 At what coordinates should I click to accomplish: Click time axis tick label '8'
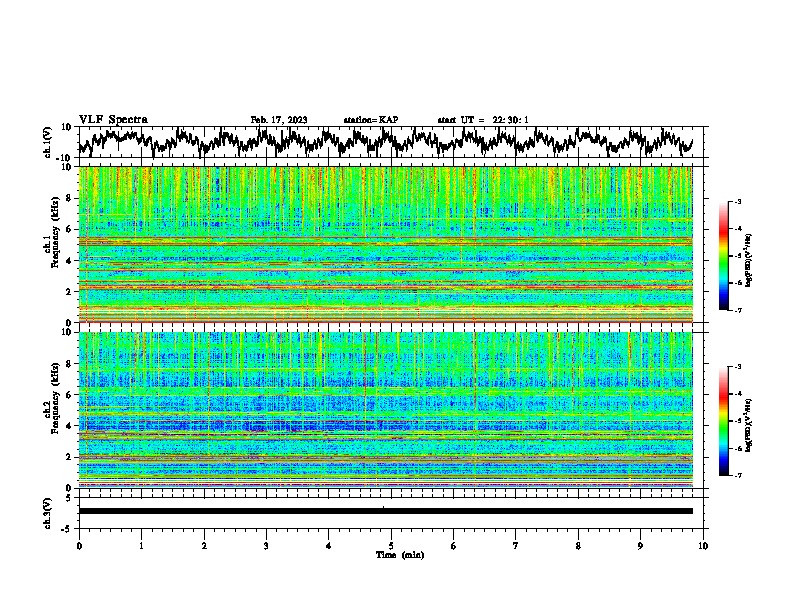[x=578, y=546]
